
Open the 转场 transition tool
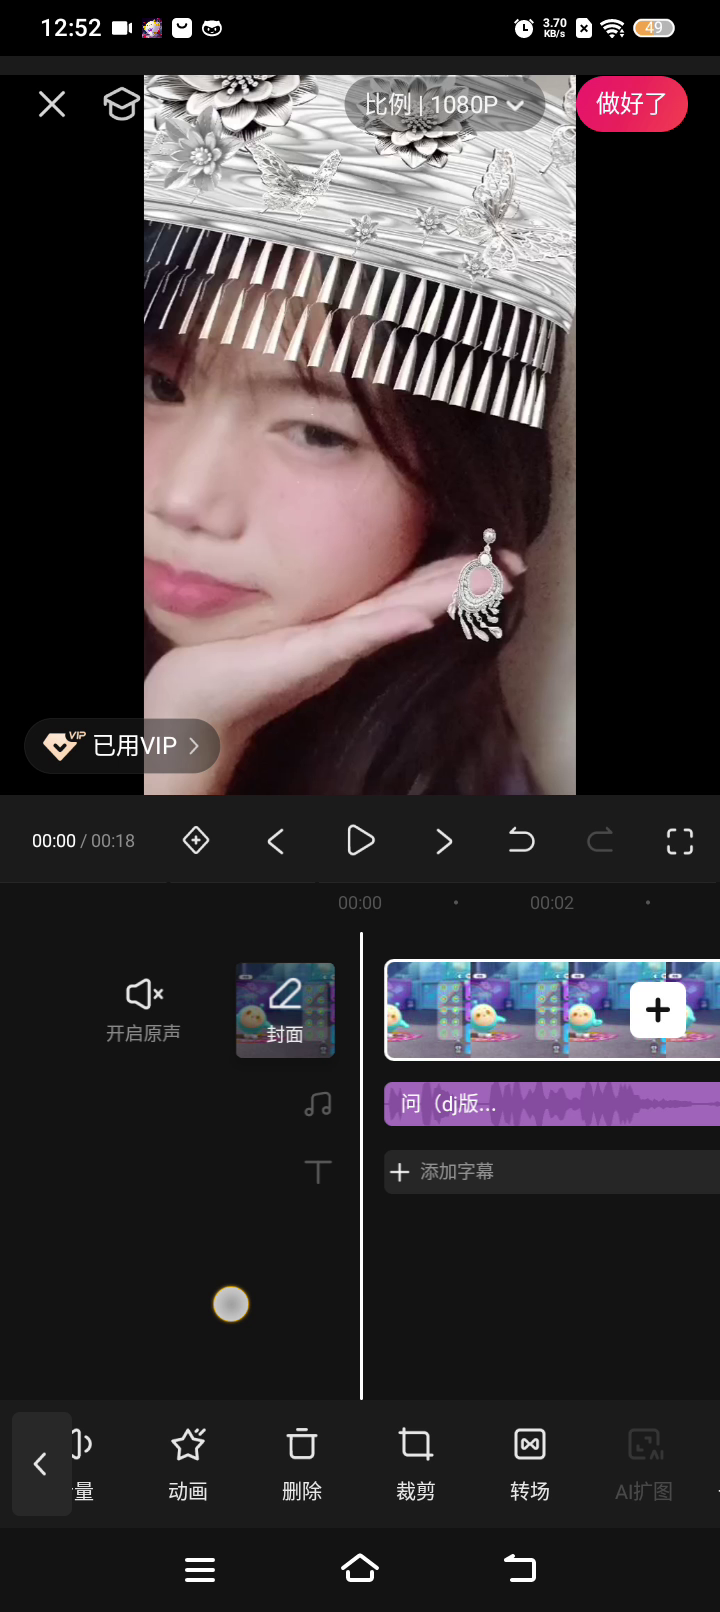530,1464
